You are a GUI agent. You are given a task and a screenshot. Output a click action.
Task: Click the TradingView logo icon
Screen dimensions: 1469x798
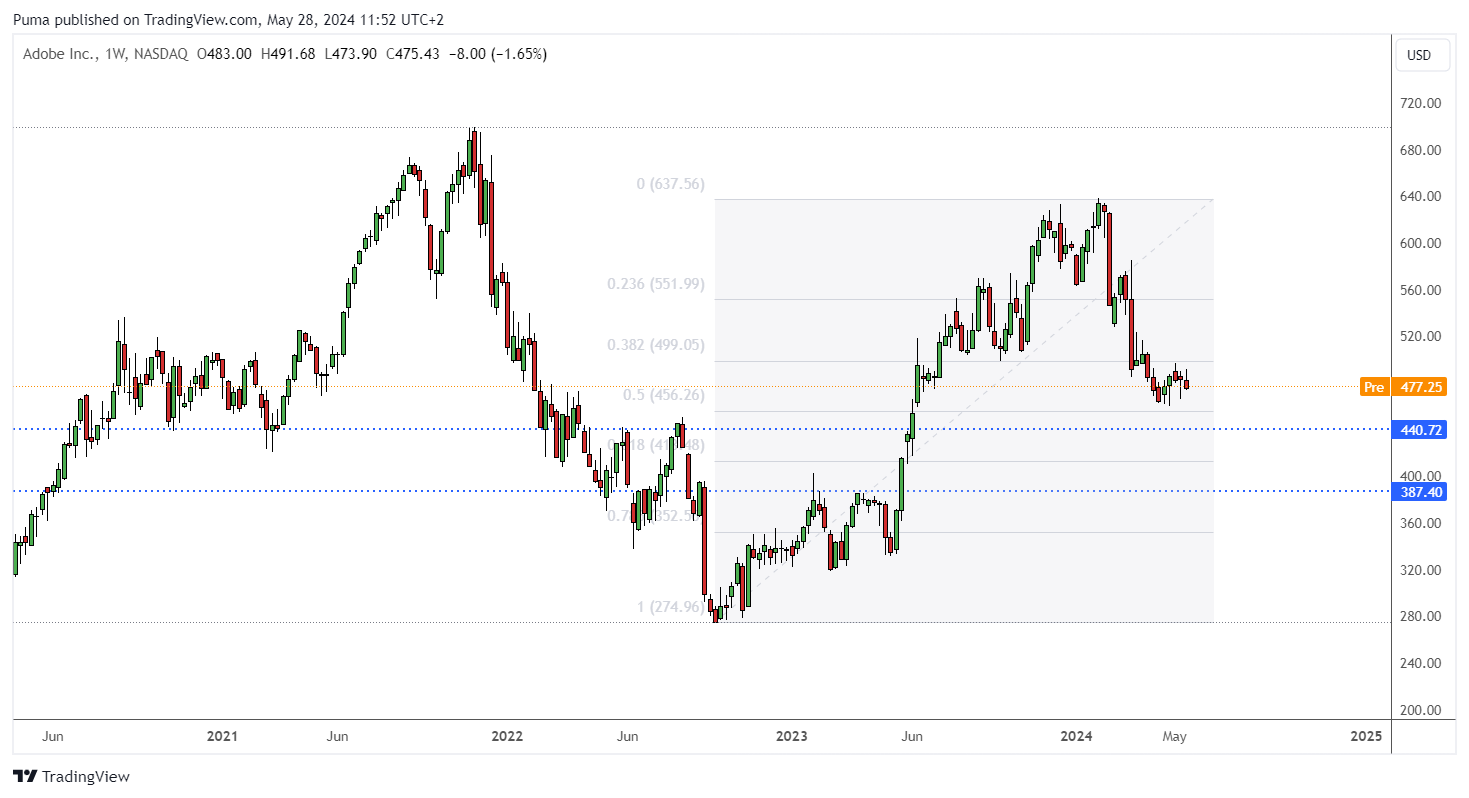pyautogui.click(x=25, y=776)
